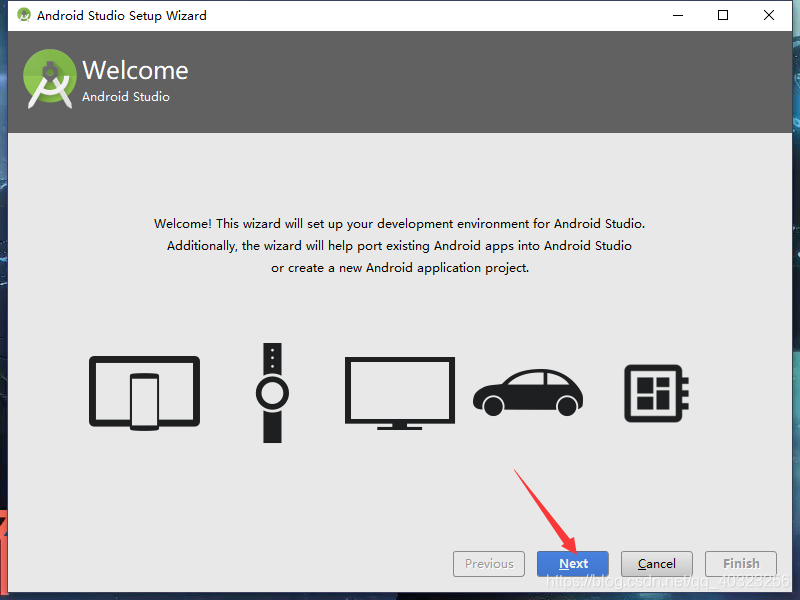This screenshot has width=800, height=600.
Task: Click the greyed-out Finish button
Action: click(741, 564)
